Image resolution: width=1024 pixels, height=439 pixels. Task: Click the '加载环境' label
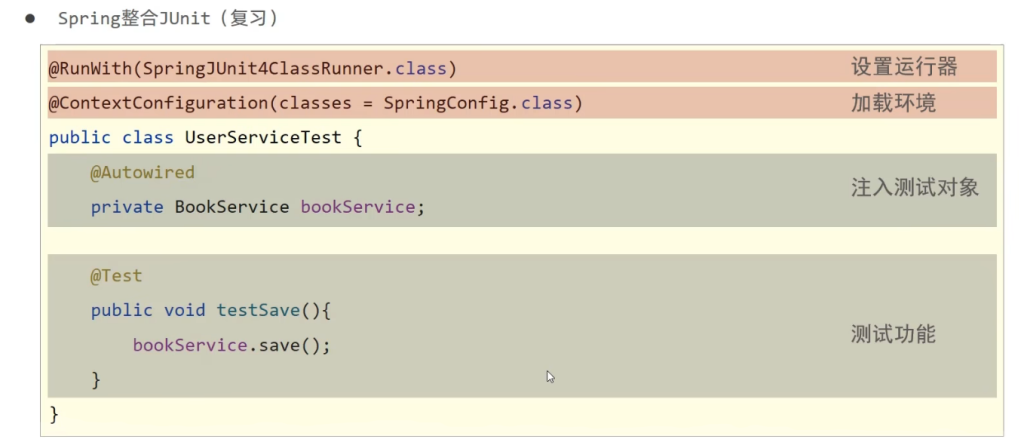[892, 103]
